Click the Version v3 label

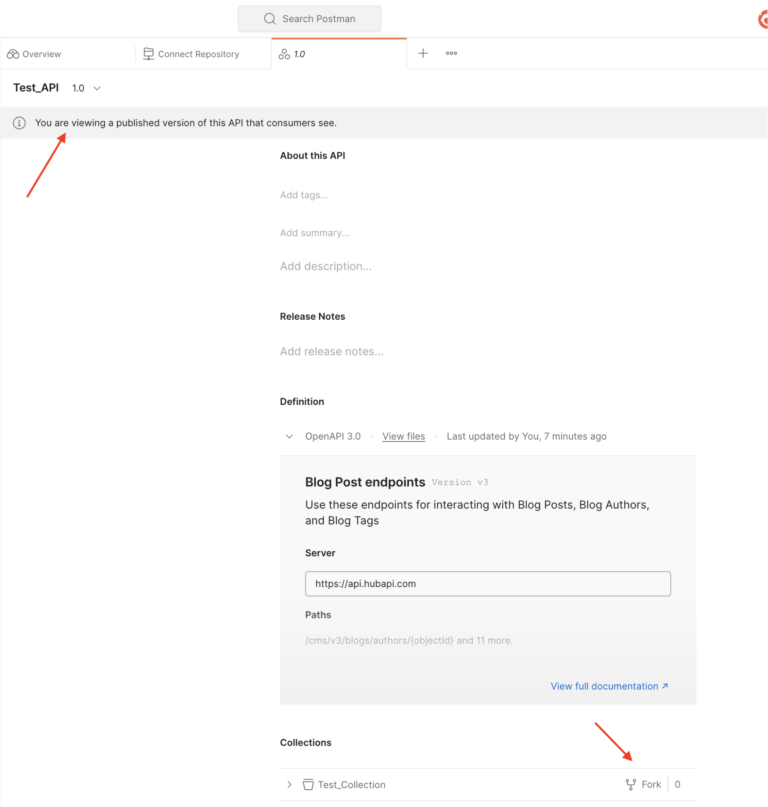(460, 482)
